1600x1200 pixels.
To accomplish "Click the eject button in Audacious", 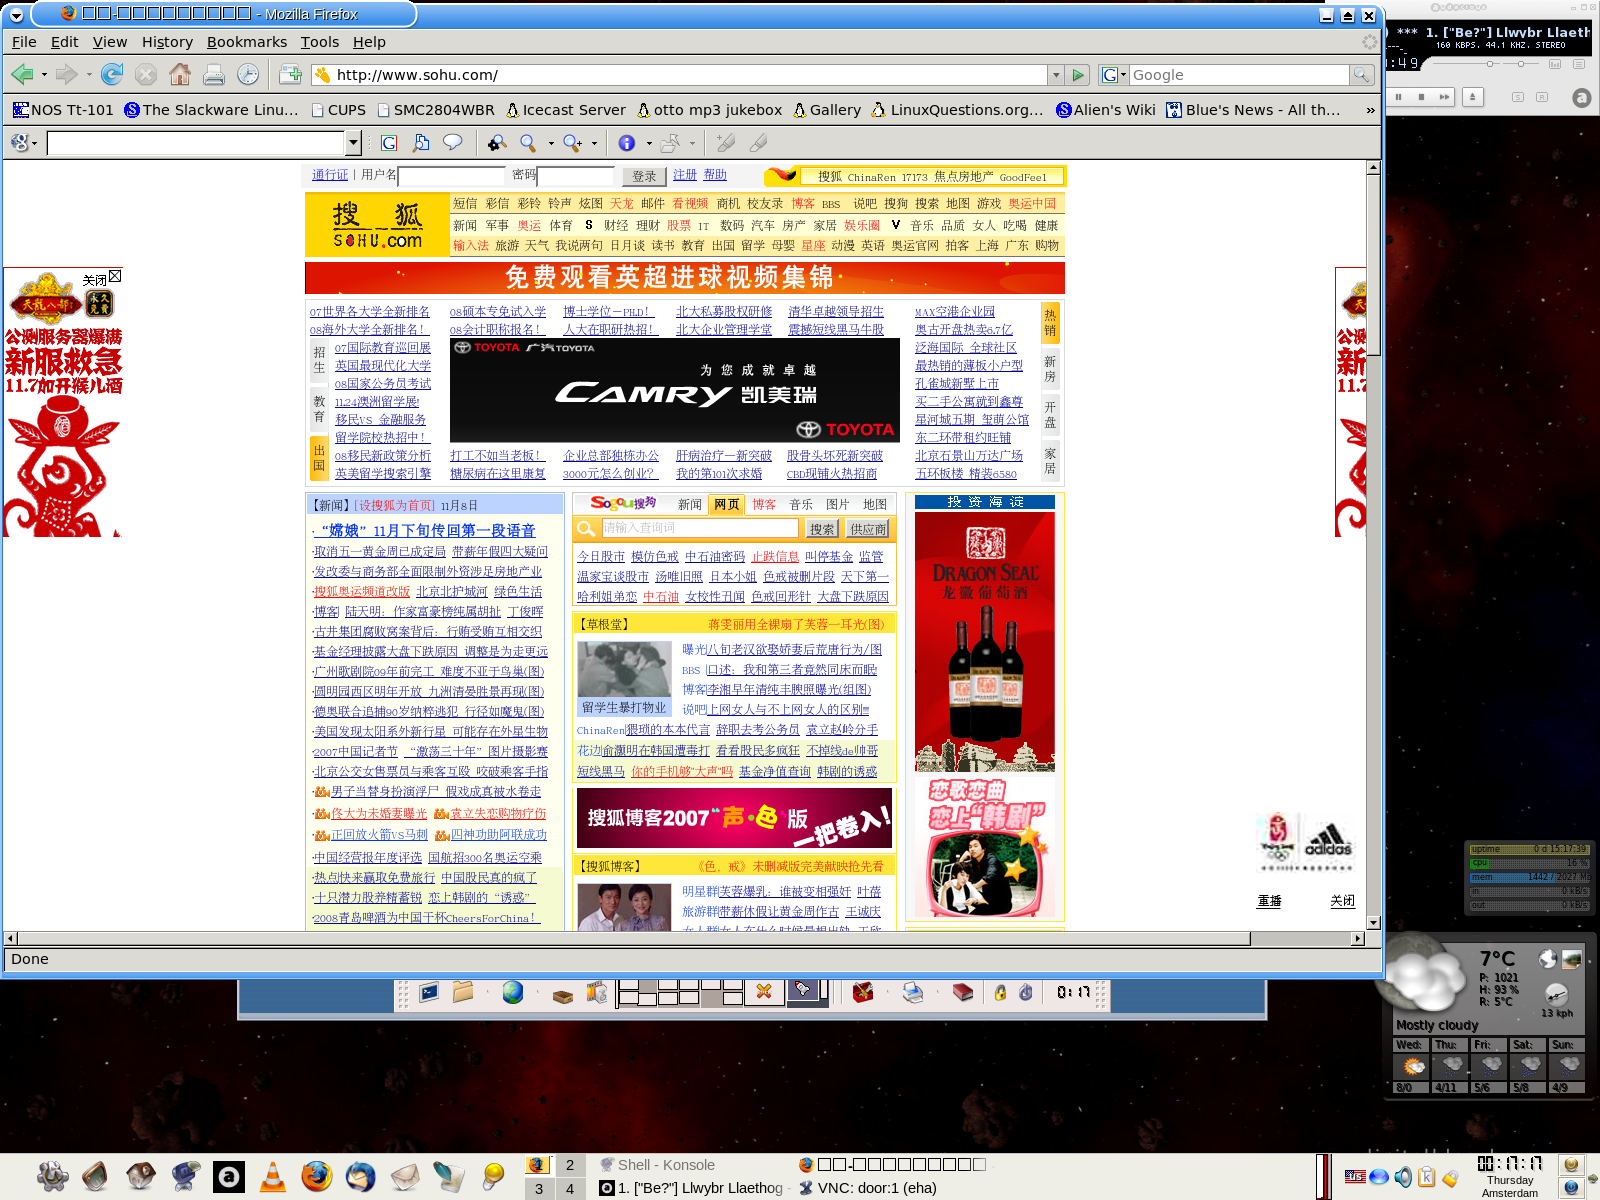I will click(x=1472, y=97).
